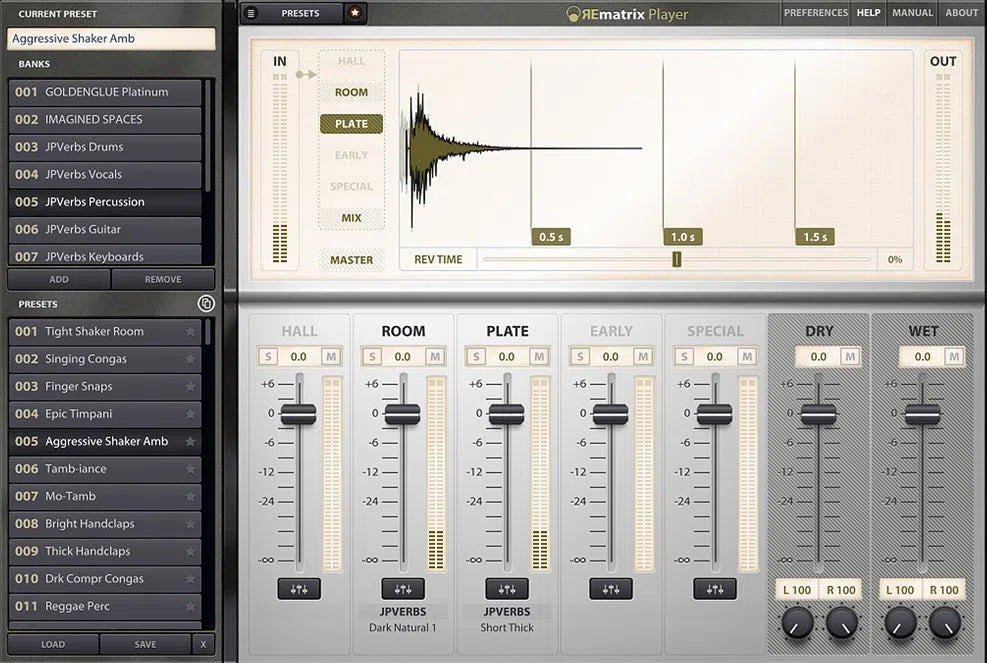Mute the Plate channel
The width and height of the screenshot is (987, 663).
click(538, 356)
